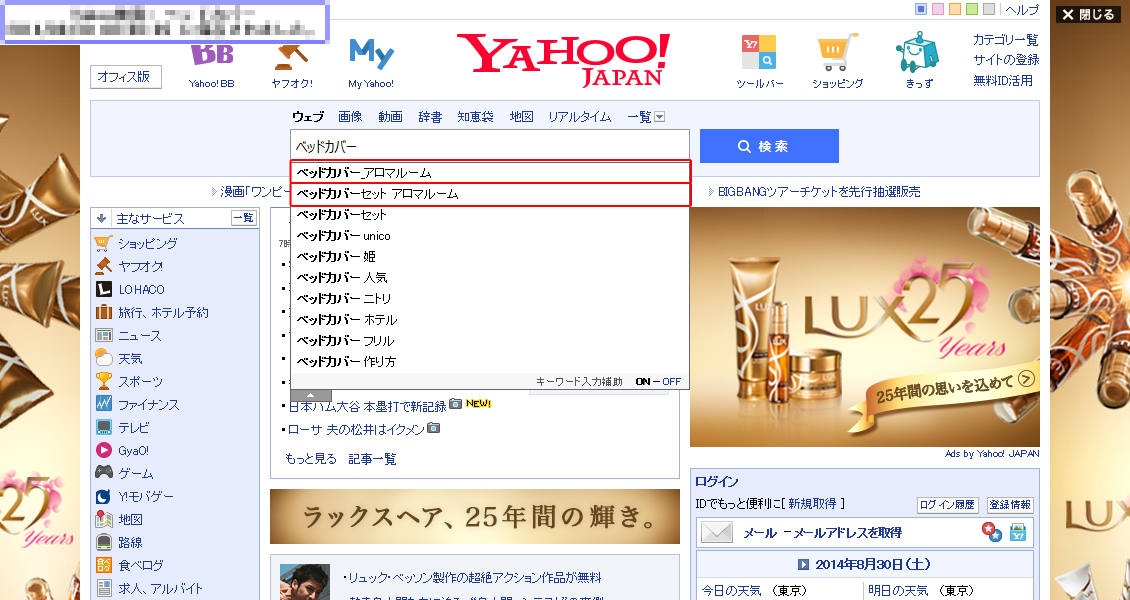The image size is (1130, 600).
Task: Choose the pink theme color swatch
Action: [x=938, y=9]
